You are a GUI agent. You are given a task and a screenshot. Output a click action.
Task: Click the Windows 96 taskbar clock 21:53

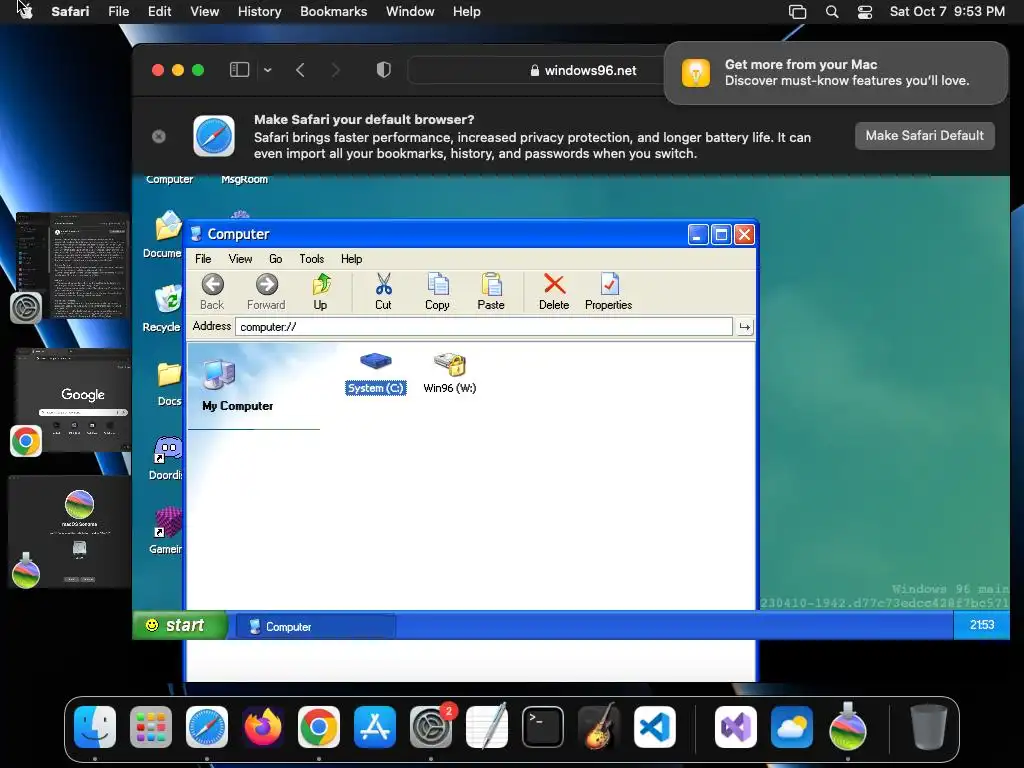[x=982, y=625]
